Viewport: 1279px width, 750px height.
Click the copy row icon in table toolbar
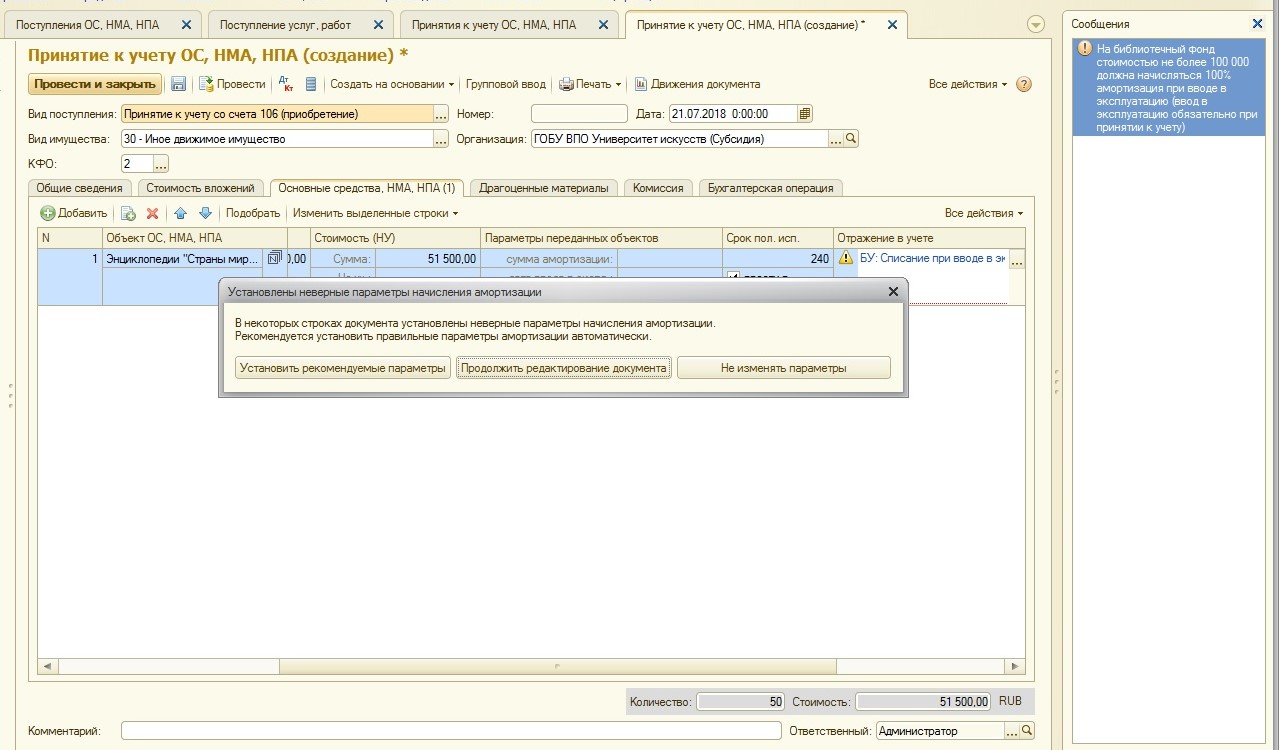coord(128,213)
